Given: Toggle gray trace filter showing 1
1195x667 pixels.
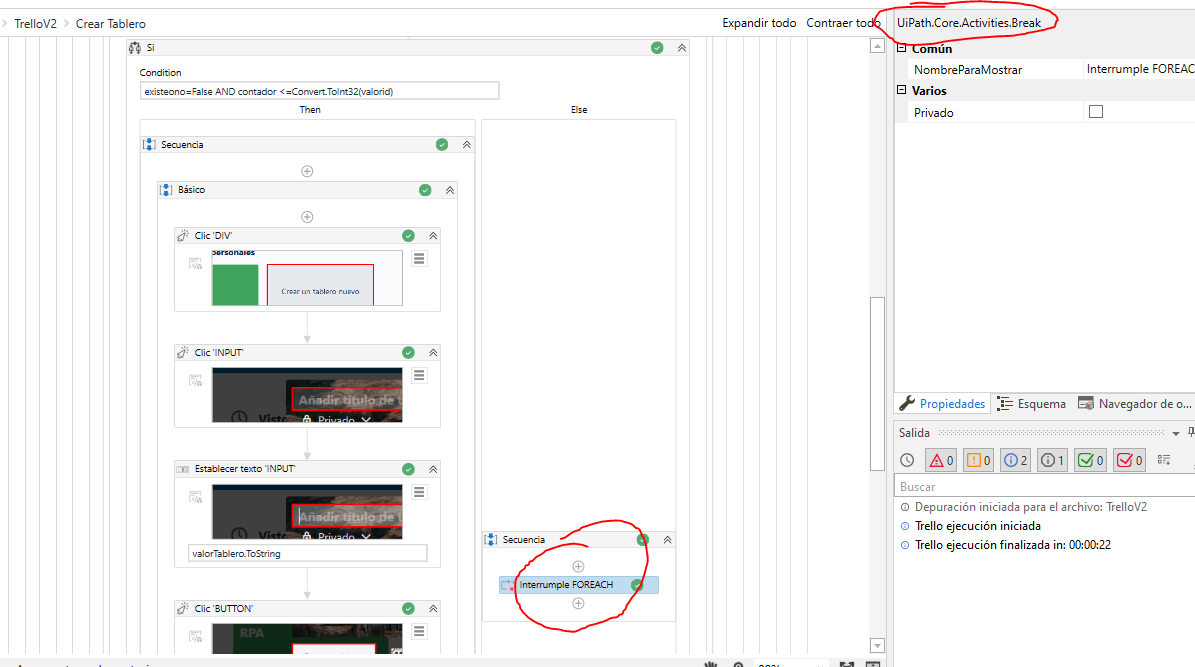Looking at the screenshot, I should click(1052, 460).
